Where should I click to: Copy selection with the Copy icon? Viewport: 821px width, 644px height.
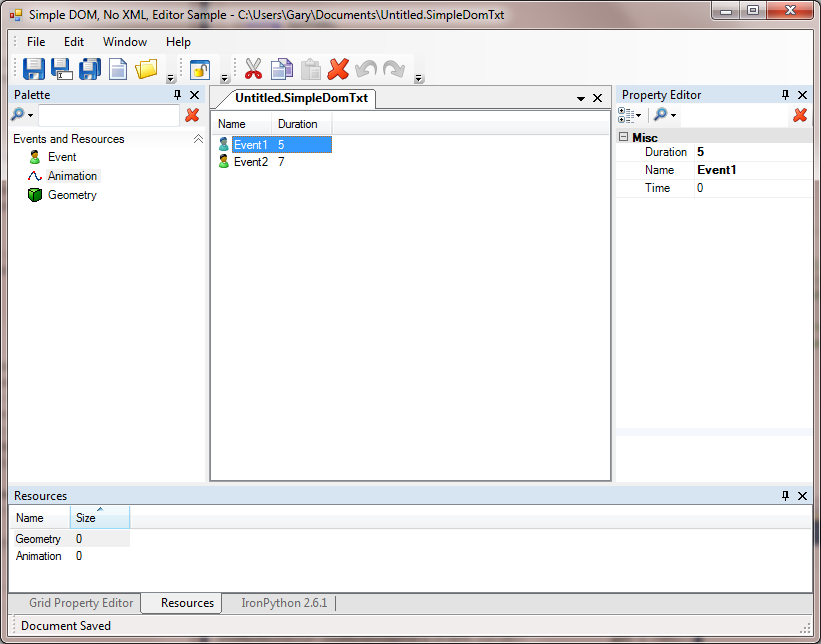pyautogui.click(x=282, y=69)
